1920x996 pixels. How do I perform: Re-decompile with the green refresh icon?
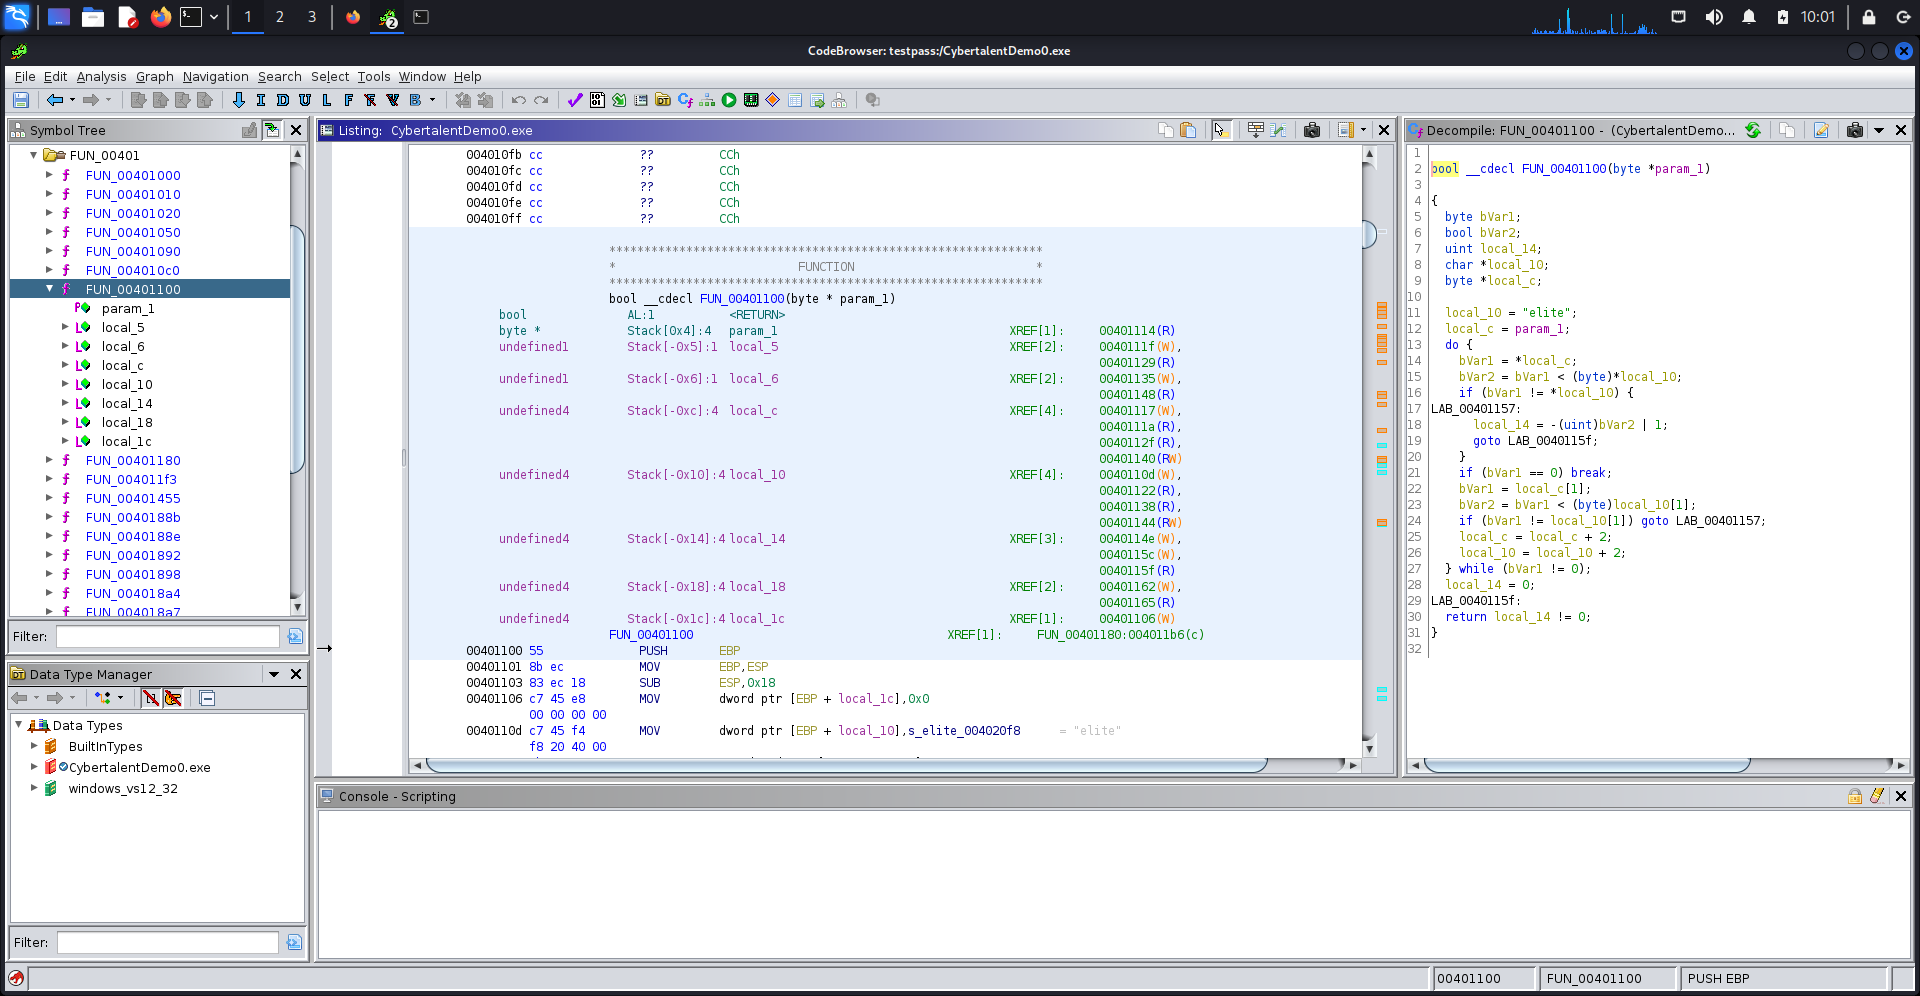point(1753,130)
